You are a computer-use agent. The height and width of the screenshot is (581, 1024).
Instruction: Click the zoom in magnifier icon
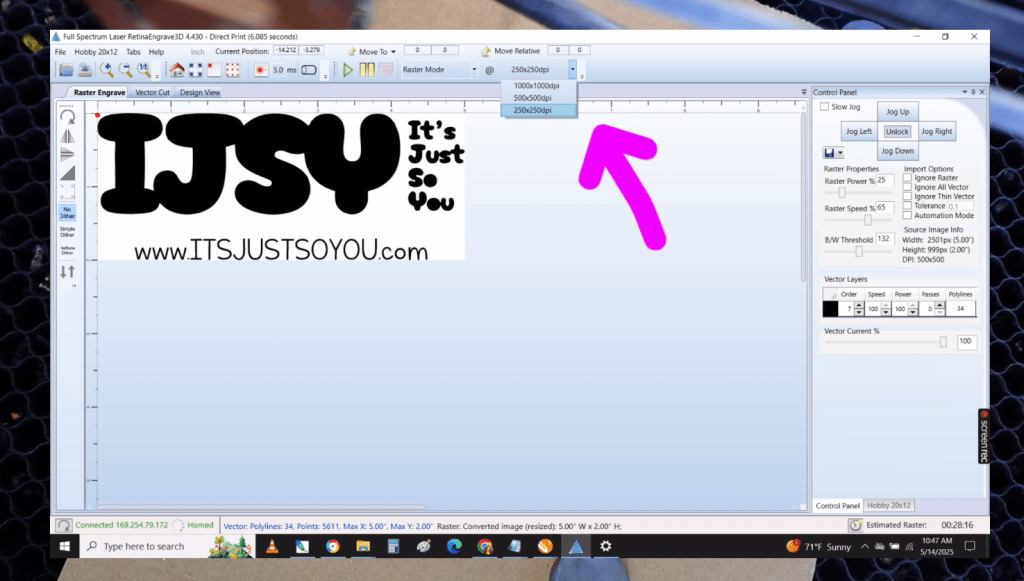107,70
